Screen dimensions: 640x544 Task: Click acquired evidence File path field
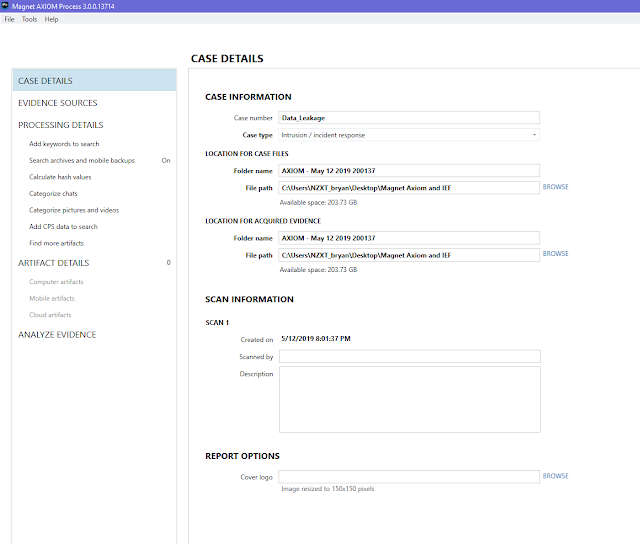pos(409,255)
